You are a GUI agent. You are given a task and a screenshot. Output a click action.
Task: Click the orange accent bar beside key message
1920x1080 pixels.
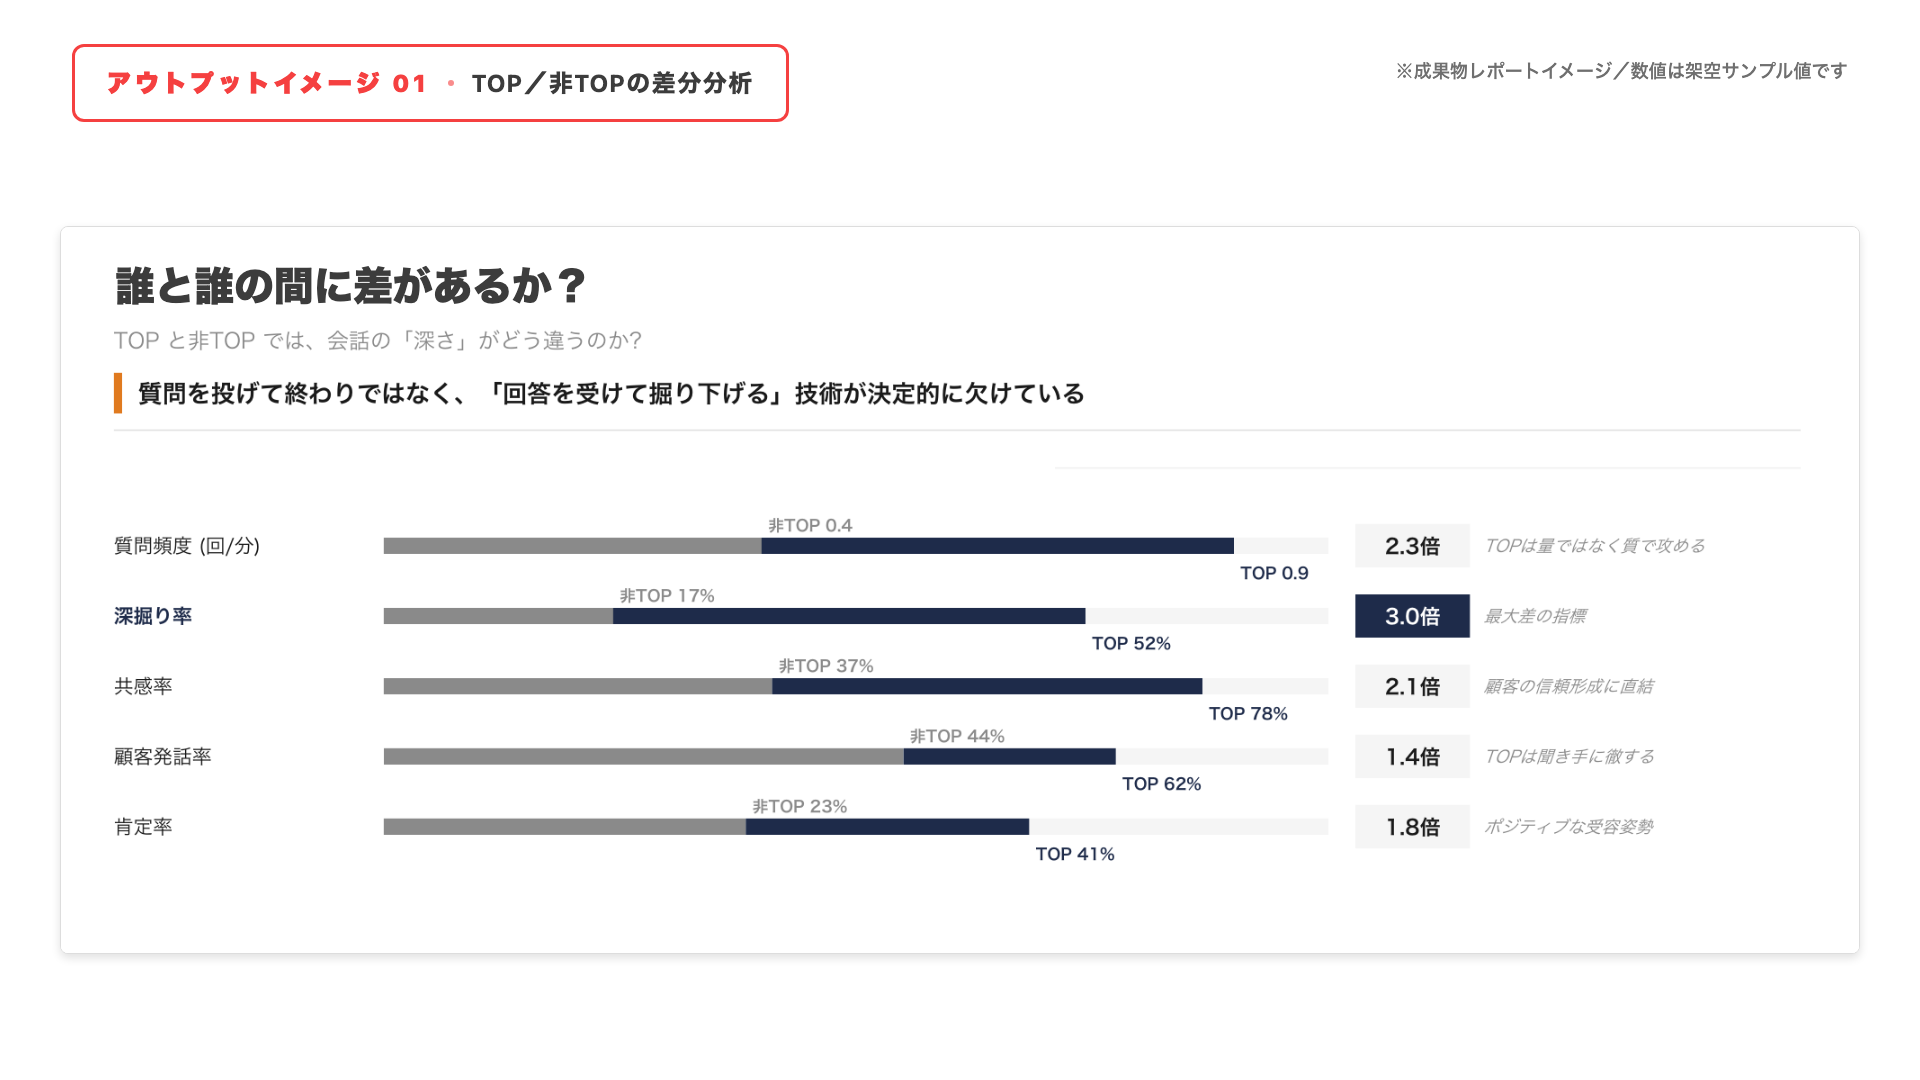[x=118, y=393]
